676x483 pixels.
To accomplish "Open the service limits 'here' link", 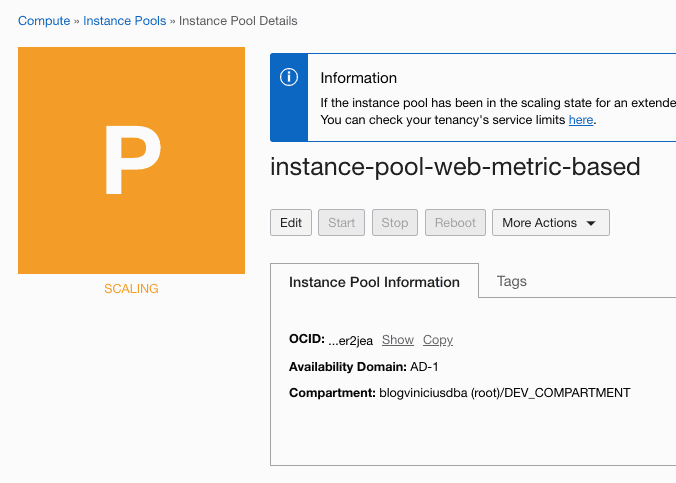I will [x=581, y=120].
